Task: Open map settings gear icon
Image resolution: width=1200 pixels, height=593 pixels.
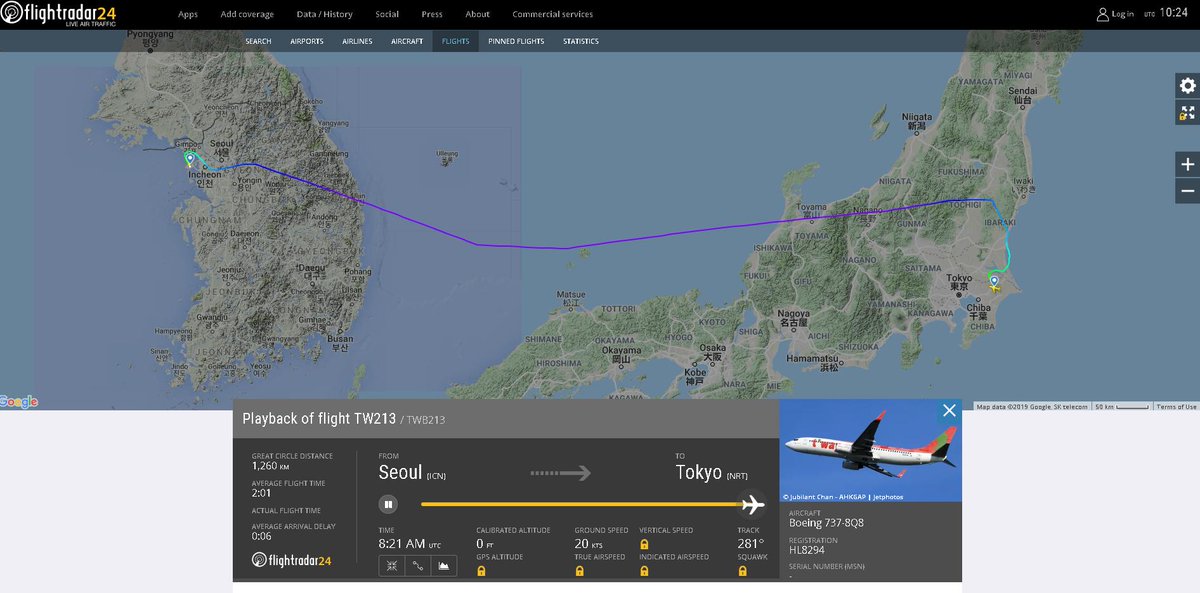Action: [x=1187, y=86]
